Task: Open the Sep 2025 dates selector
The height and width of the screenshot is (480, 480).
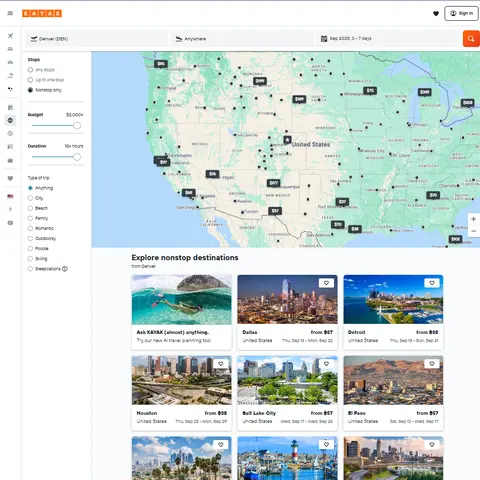Action: click(x=388, y=39)
